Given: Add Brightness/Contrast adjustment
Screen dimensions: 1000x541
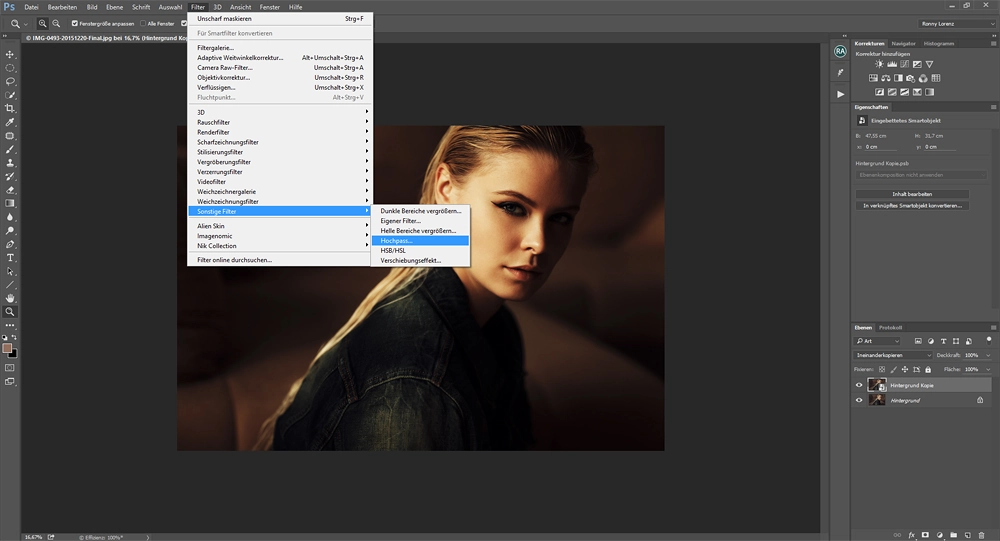Looking at the screenshot, I should (879, 64).
